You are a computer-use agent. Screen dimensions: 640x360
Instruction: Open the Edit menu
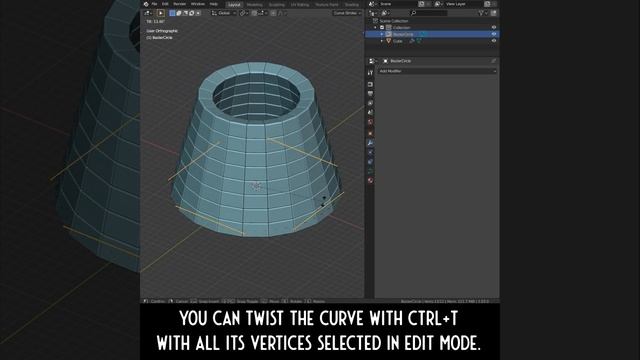tap(165, 4)
